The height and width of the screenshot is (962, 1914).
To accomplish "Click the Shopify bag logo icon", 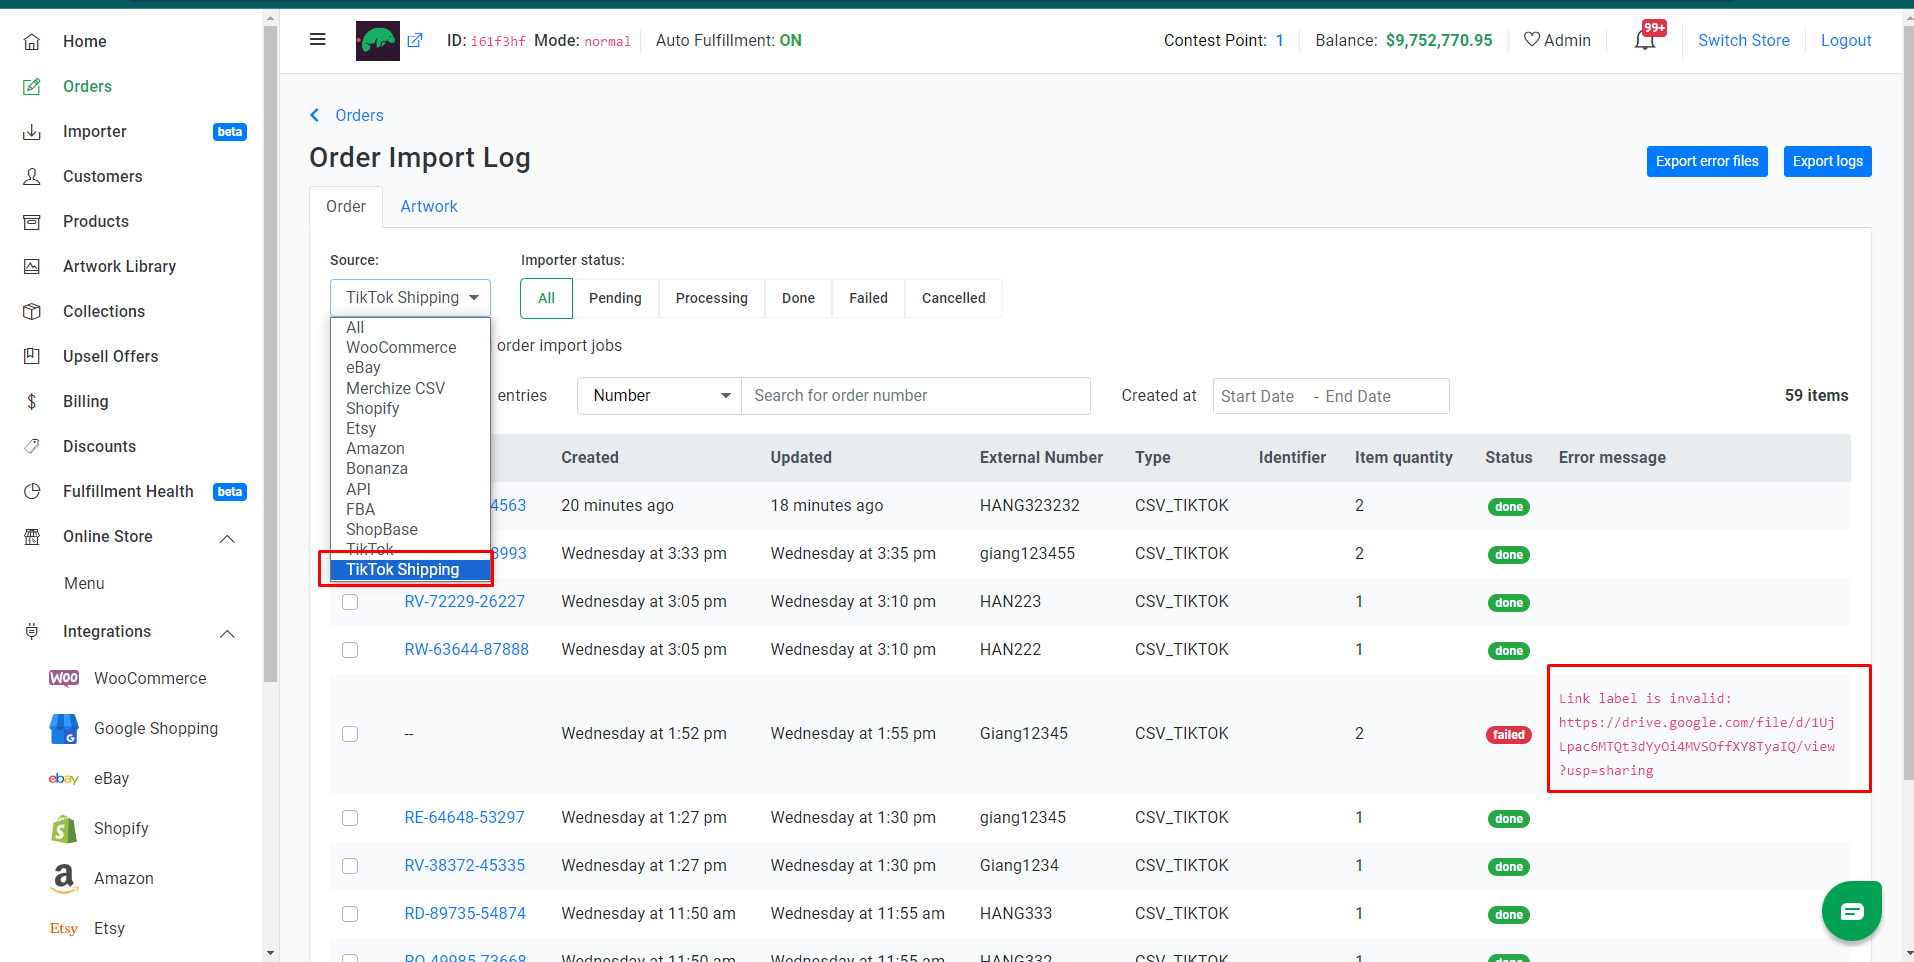I will (x=64, y=829).
